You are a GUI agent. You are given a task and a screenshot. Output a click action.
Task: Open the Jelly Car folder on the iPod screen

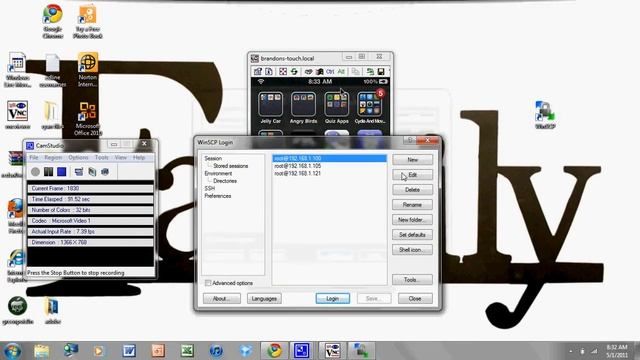coord(271,104)
